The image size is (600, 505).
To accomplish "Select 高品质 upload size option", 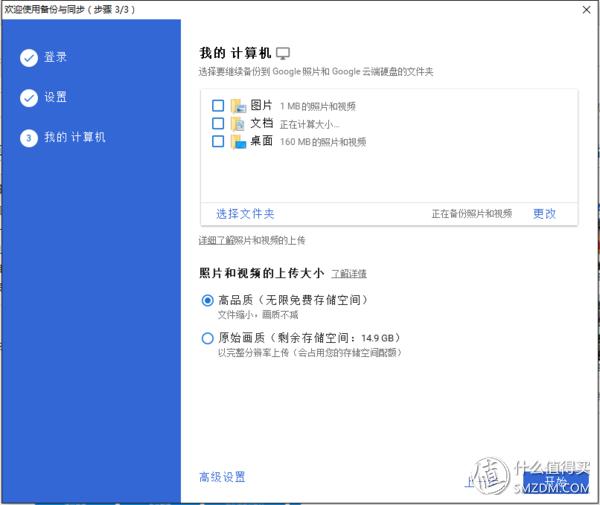I will tap(207, 300).
